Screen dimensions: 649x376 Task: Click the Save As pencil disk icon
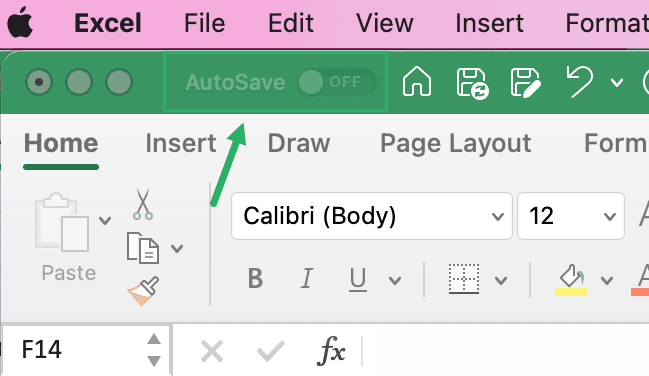pos(525,83)
